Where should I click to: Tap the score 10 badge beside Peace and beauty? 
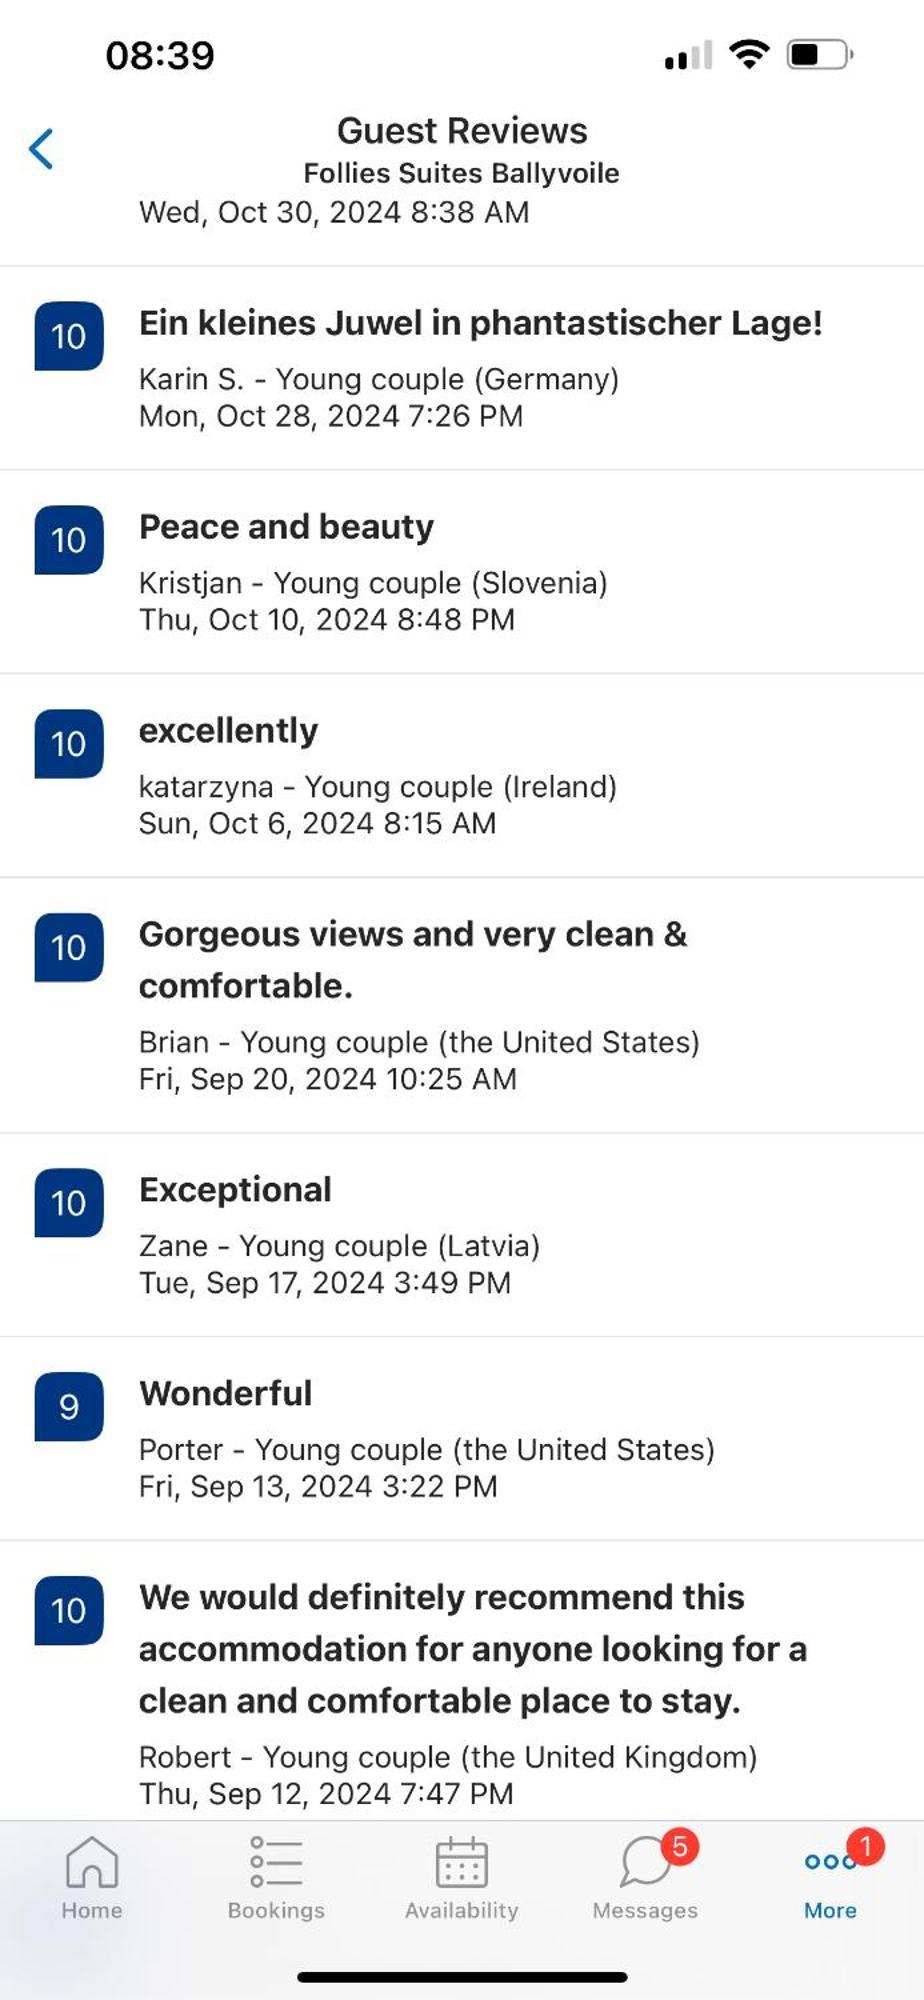coord(69,540)
